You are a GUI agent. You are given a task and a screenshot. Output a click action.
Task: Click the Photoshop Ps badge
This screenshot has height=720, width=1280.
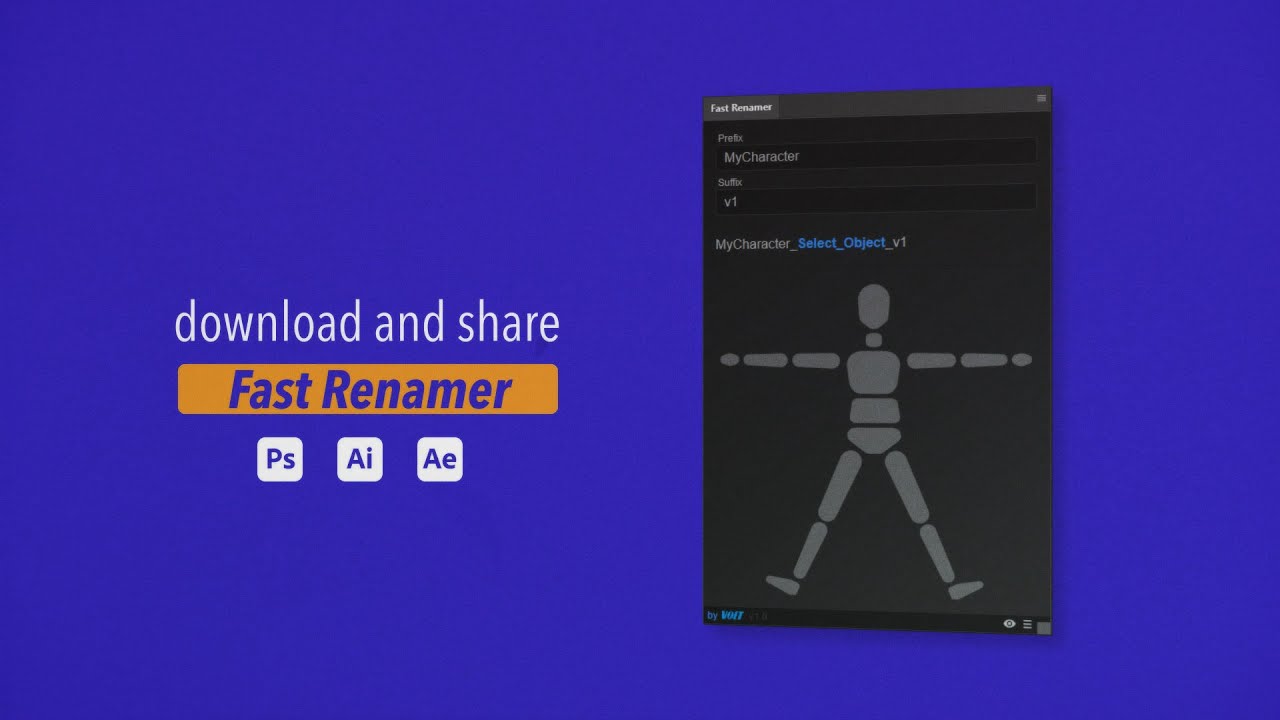click(280, 459)
